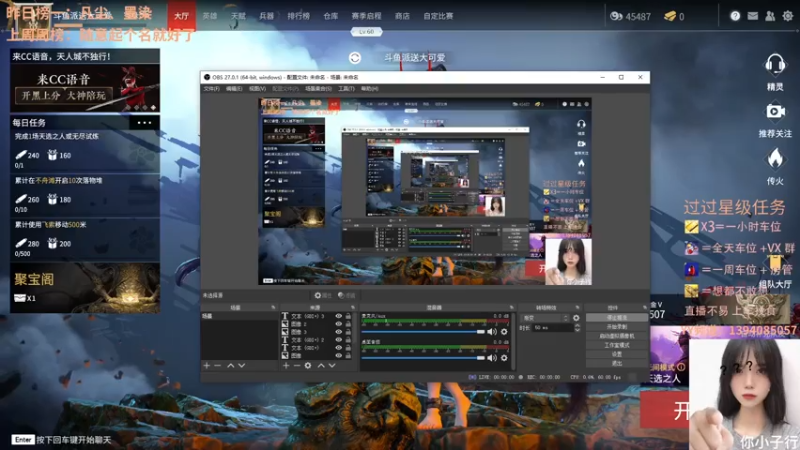Open the transition properties gear next to 渐变
The image size is (800, 450).
(576, 318)
